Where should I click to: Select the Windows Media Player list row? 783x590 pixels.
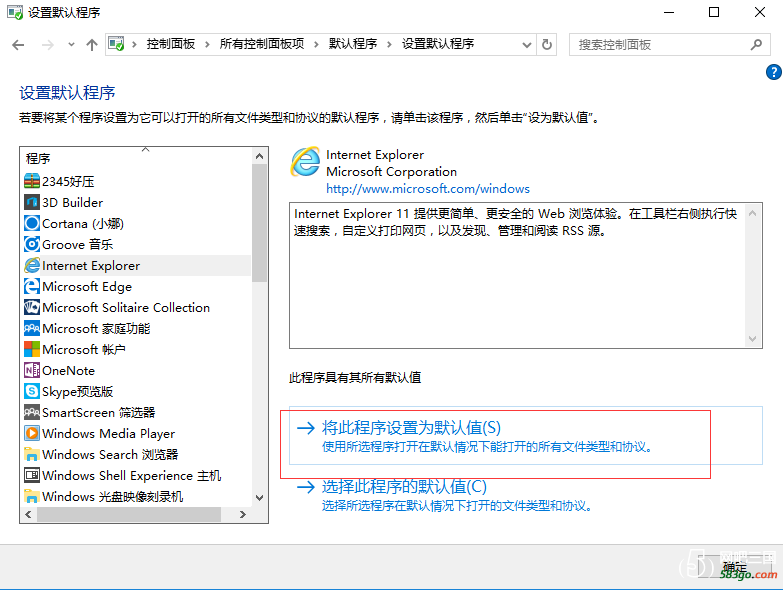point(136,433)
